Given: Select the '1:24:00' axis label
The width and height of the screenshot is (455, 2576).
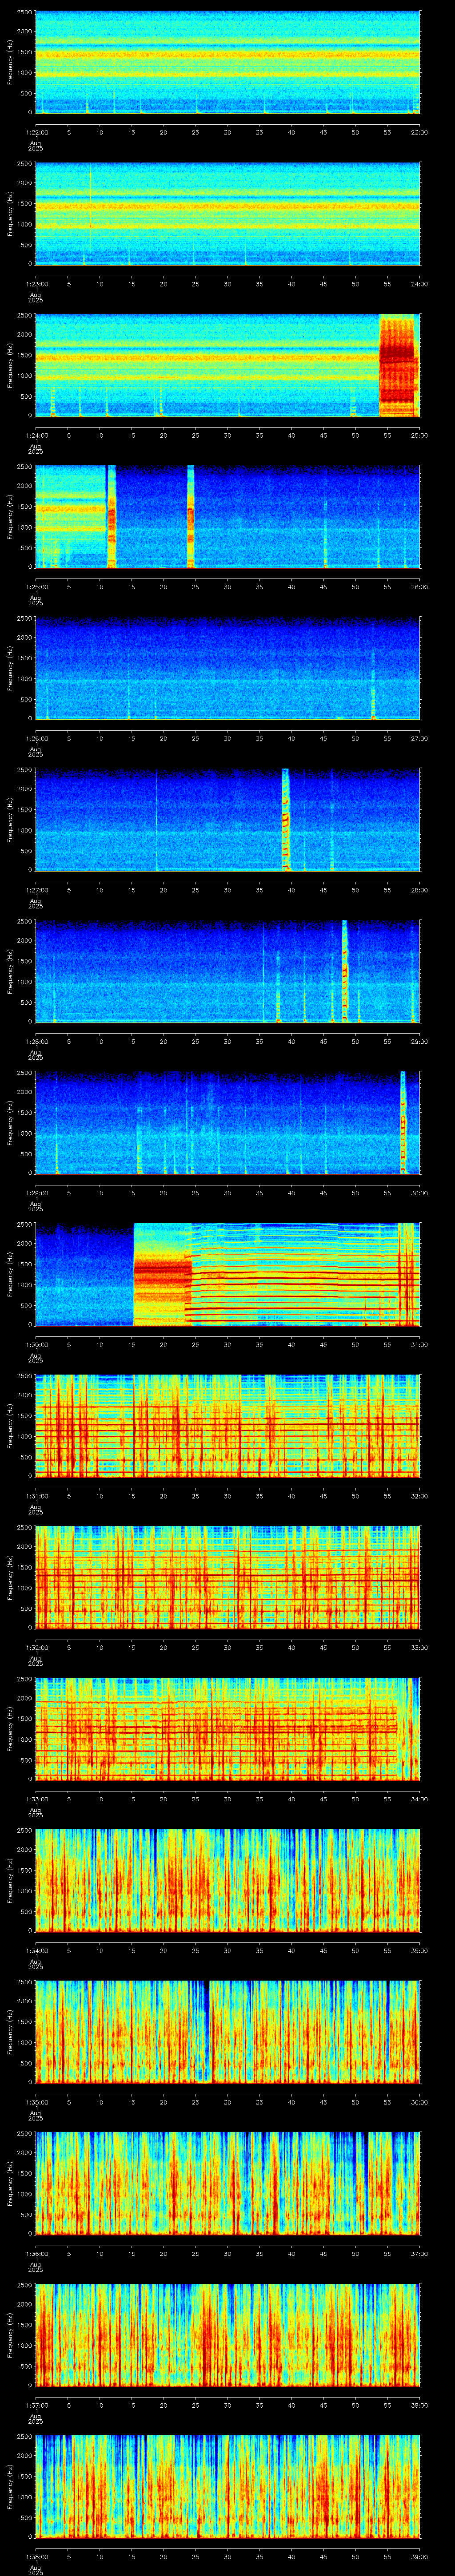Looking at the screenshot, I should tap(36, 435).
